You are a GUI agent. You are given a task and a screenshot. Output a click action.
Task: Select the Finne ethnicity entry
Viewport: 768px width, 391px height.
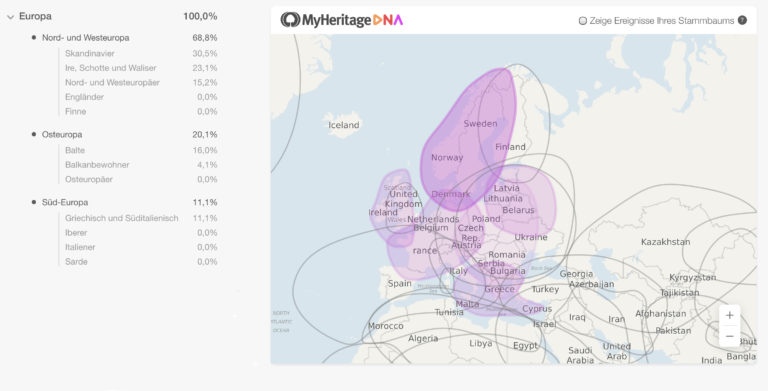coord(141,112)
